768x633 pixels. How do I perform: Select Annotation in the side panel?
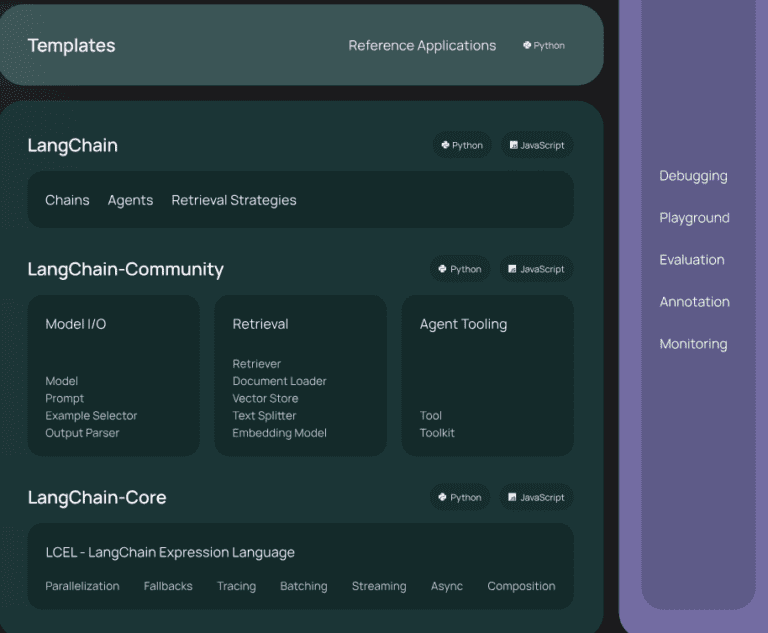[694, 302]
